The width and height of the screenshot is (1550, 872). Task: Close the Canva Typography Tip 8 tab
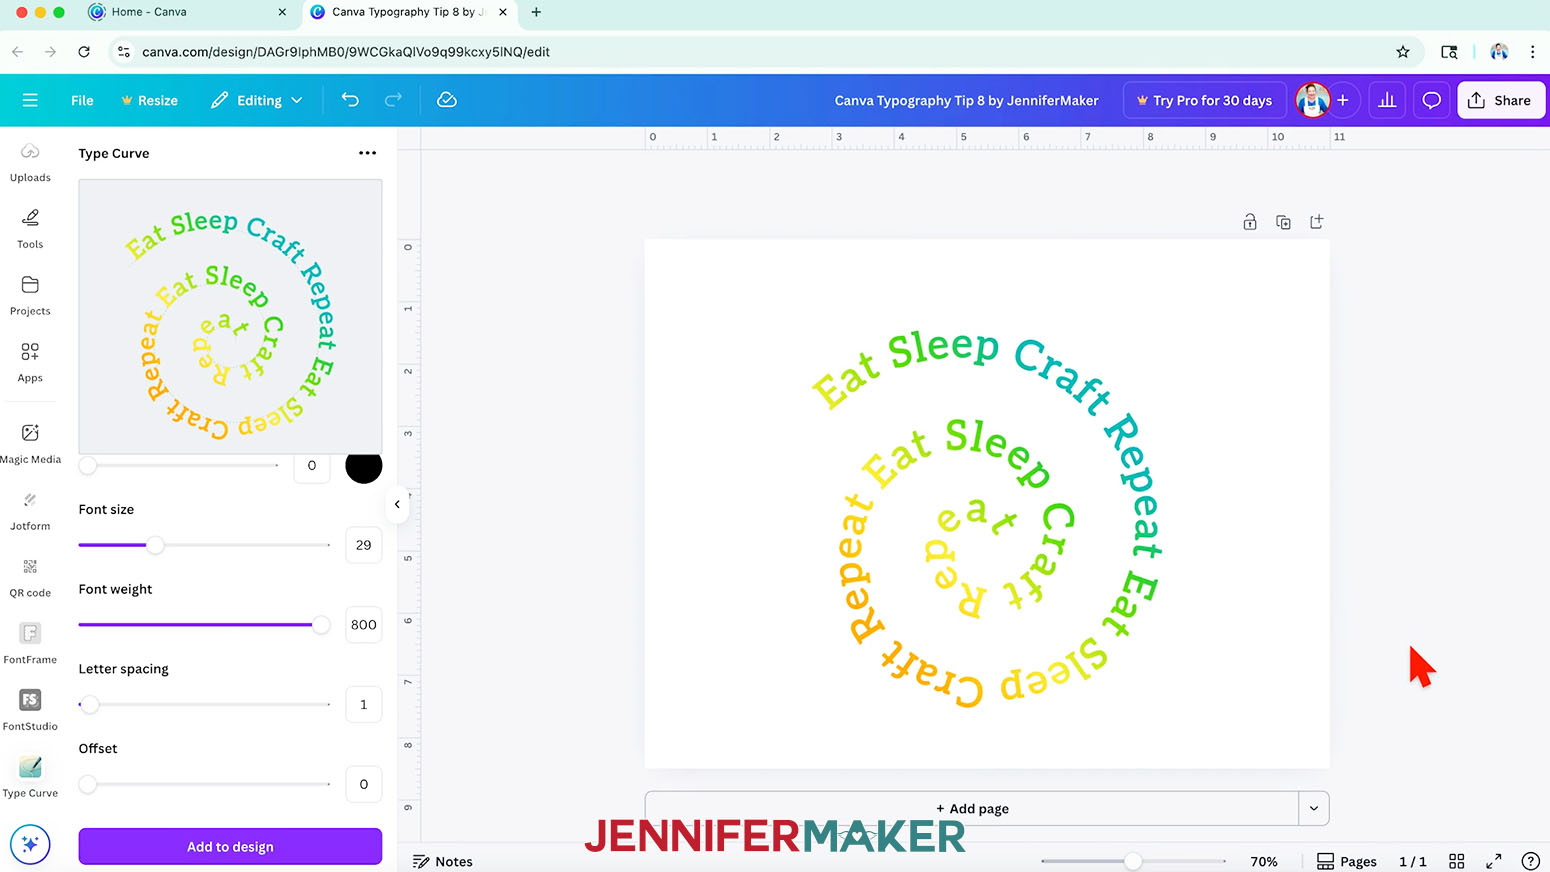(x=502, y=12)
